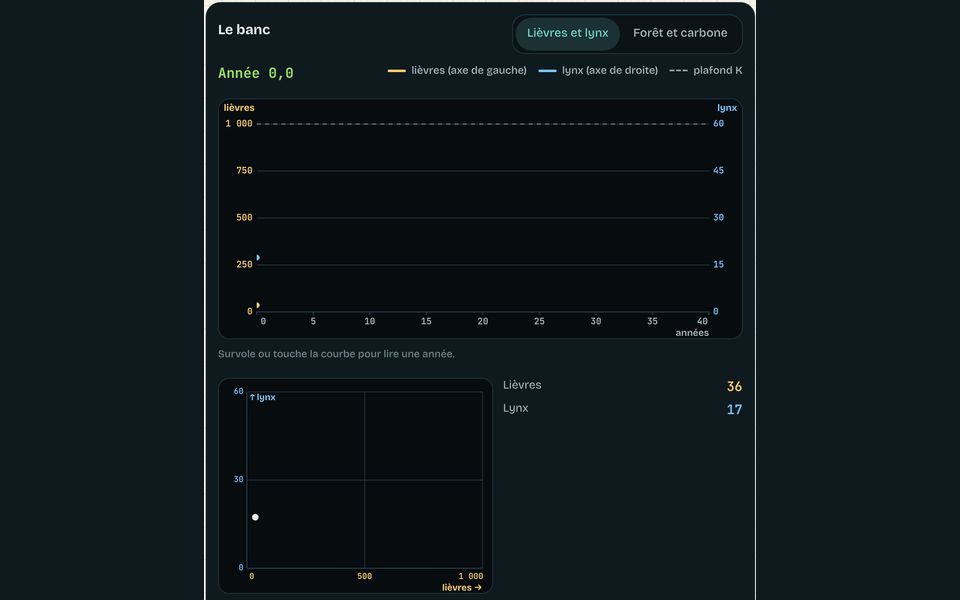960x600 pixels.
Task: Click the Lynx value "17"
Action: [x=734, y=410]
